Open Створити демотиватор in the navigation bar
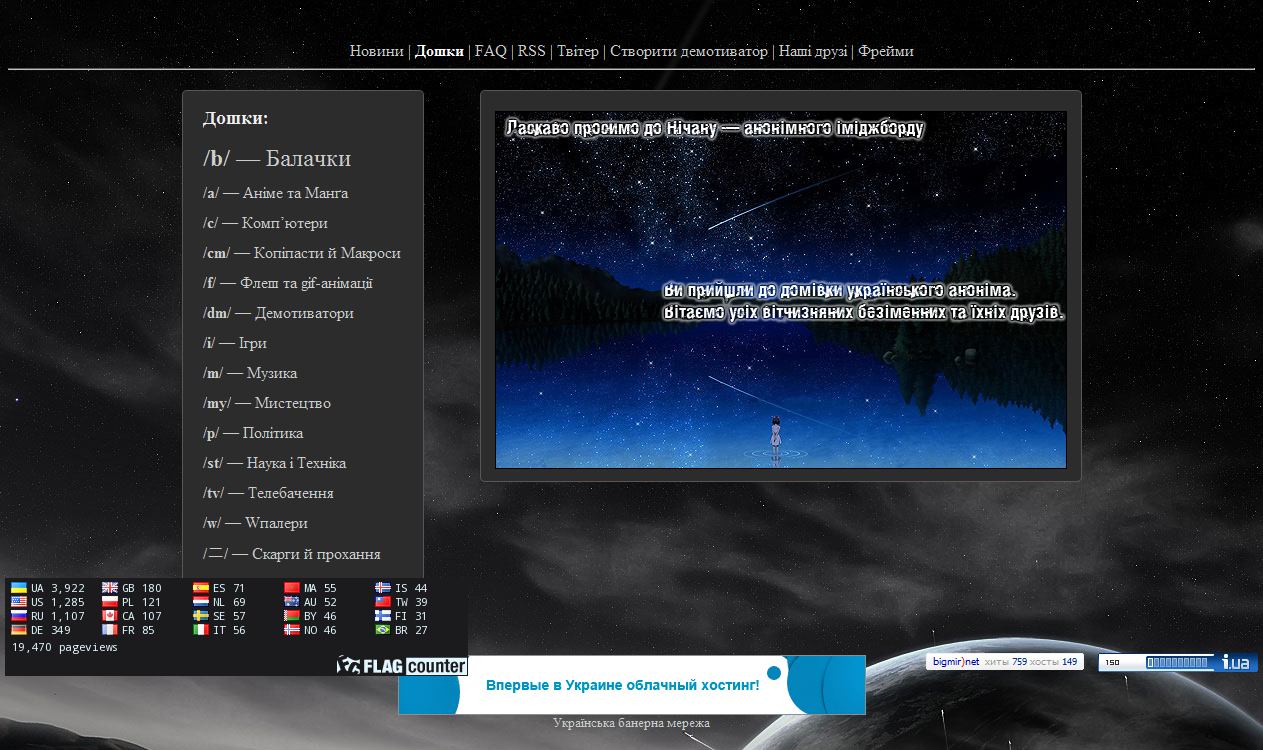 (688, 51)
